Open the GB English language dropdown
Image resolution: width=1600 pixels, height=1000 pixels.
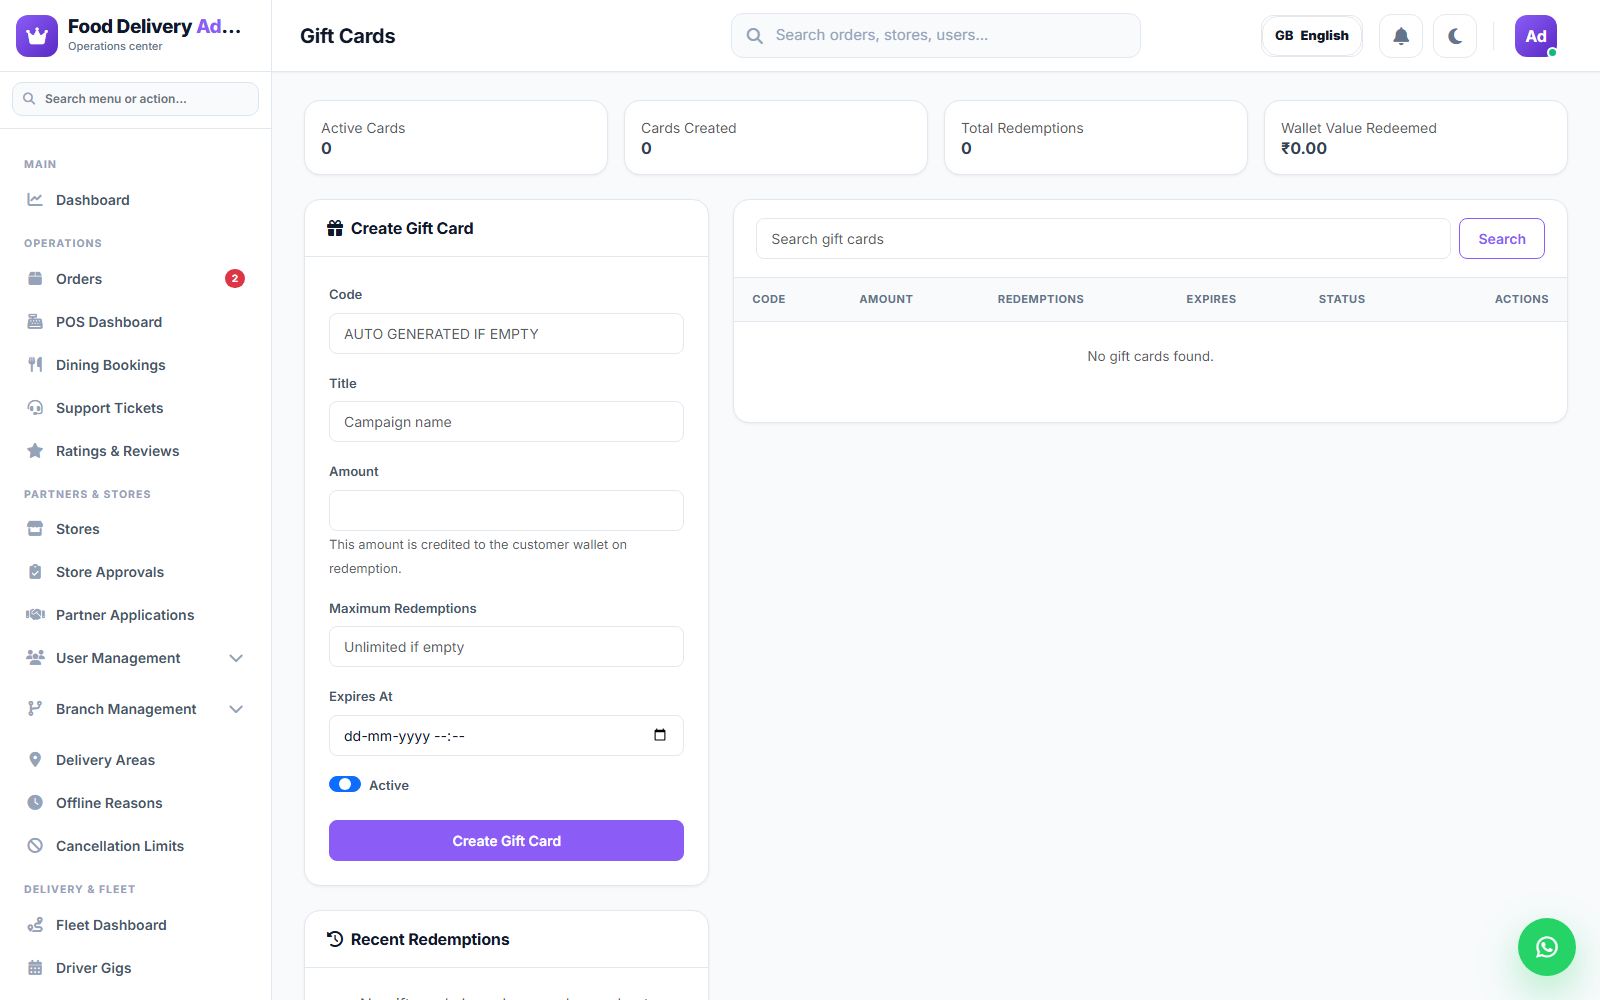pyautogui.click(x=1312, y=36)
